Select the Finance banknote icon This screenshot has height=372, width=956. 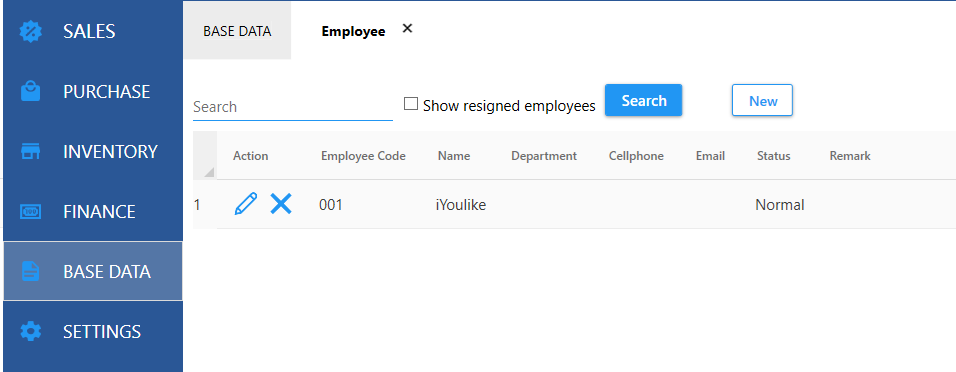pyautogui.click(x=30, y=212)
